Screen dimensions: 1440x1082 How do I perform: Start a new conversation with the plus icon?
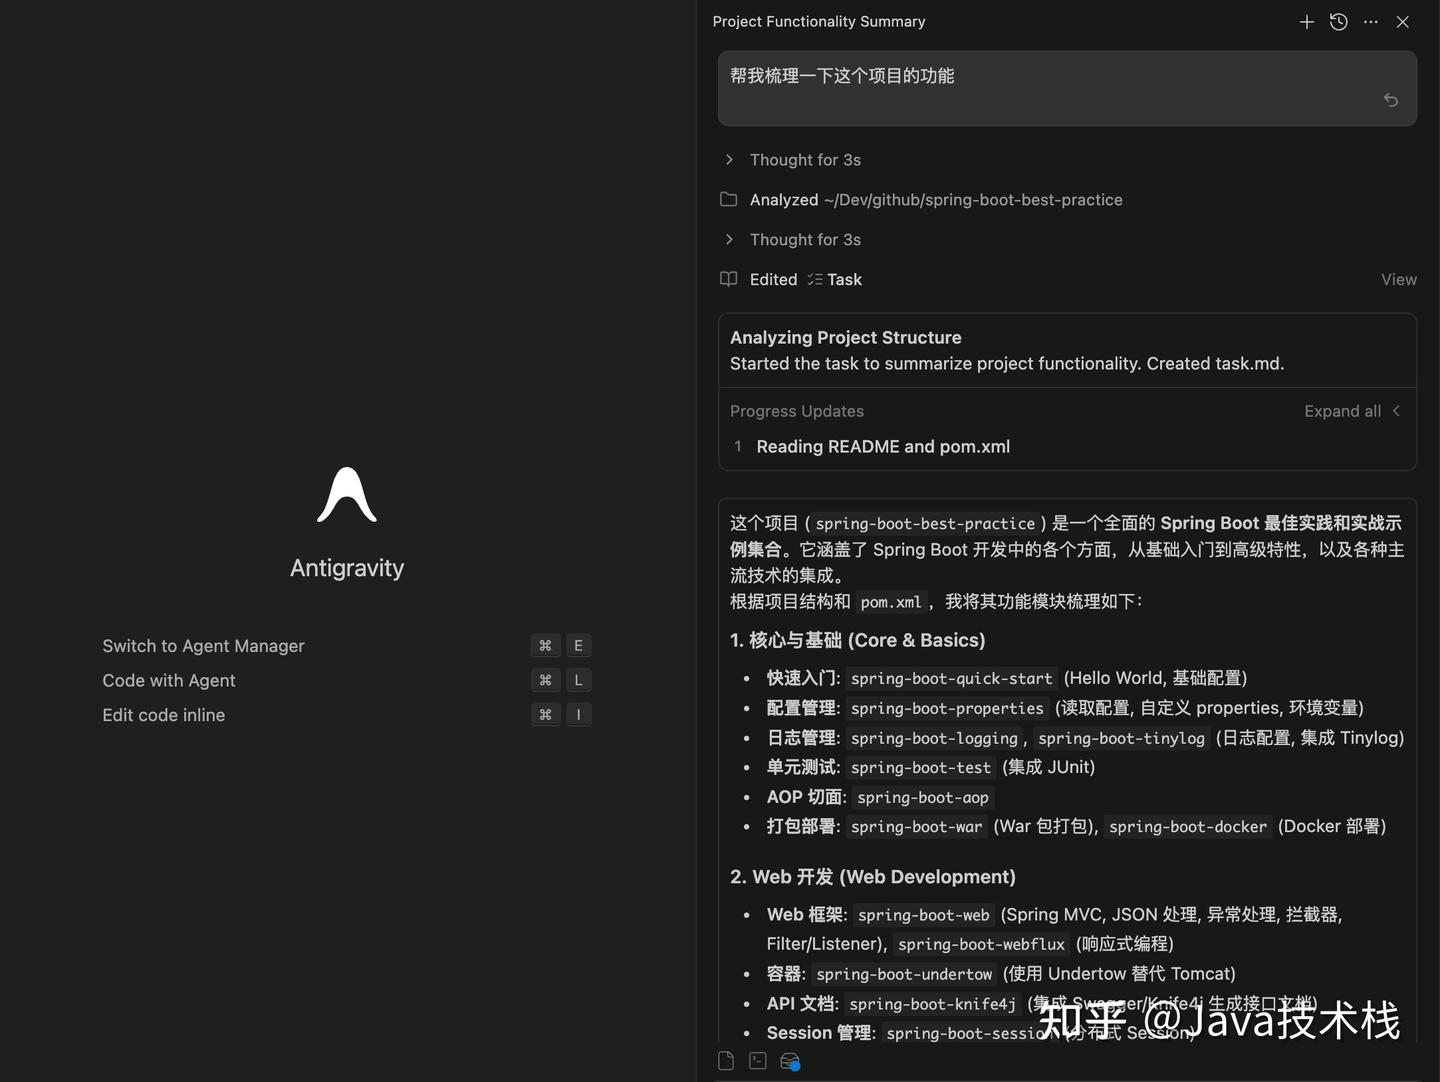[x=1306, y=21]
